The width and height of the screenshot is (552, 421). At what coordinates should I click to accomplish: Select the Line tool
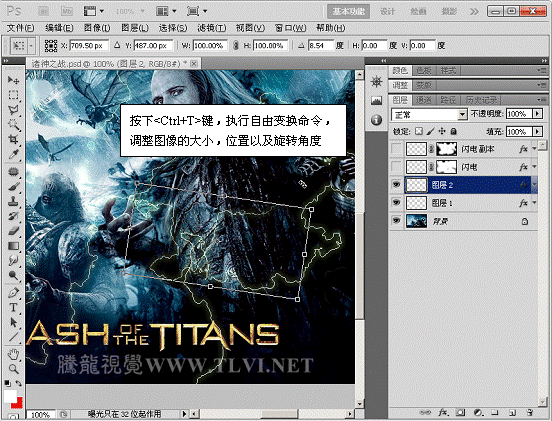click(x=13, y=337)
